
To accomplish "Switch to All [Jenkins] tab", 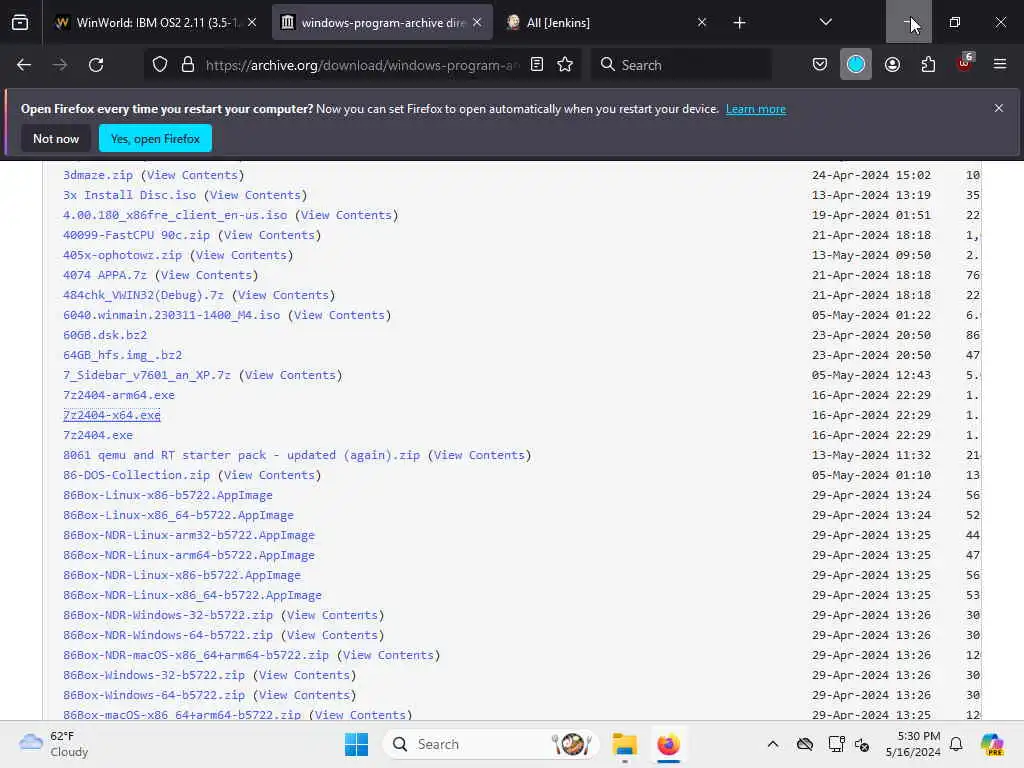I will [605, 23].
